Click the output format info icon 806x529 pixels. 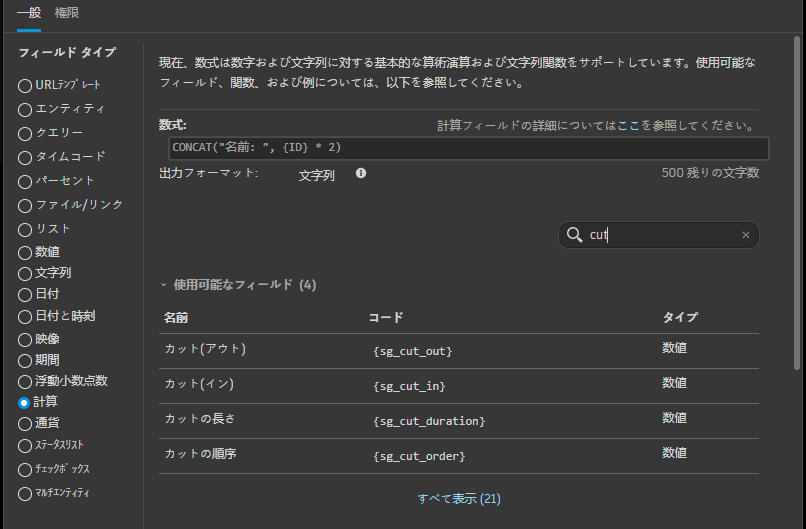point(361,173)
